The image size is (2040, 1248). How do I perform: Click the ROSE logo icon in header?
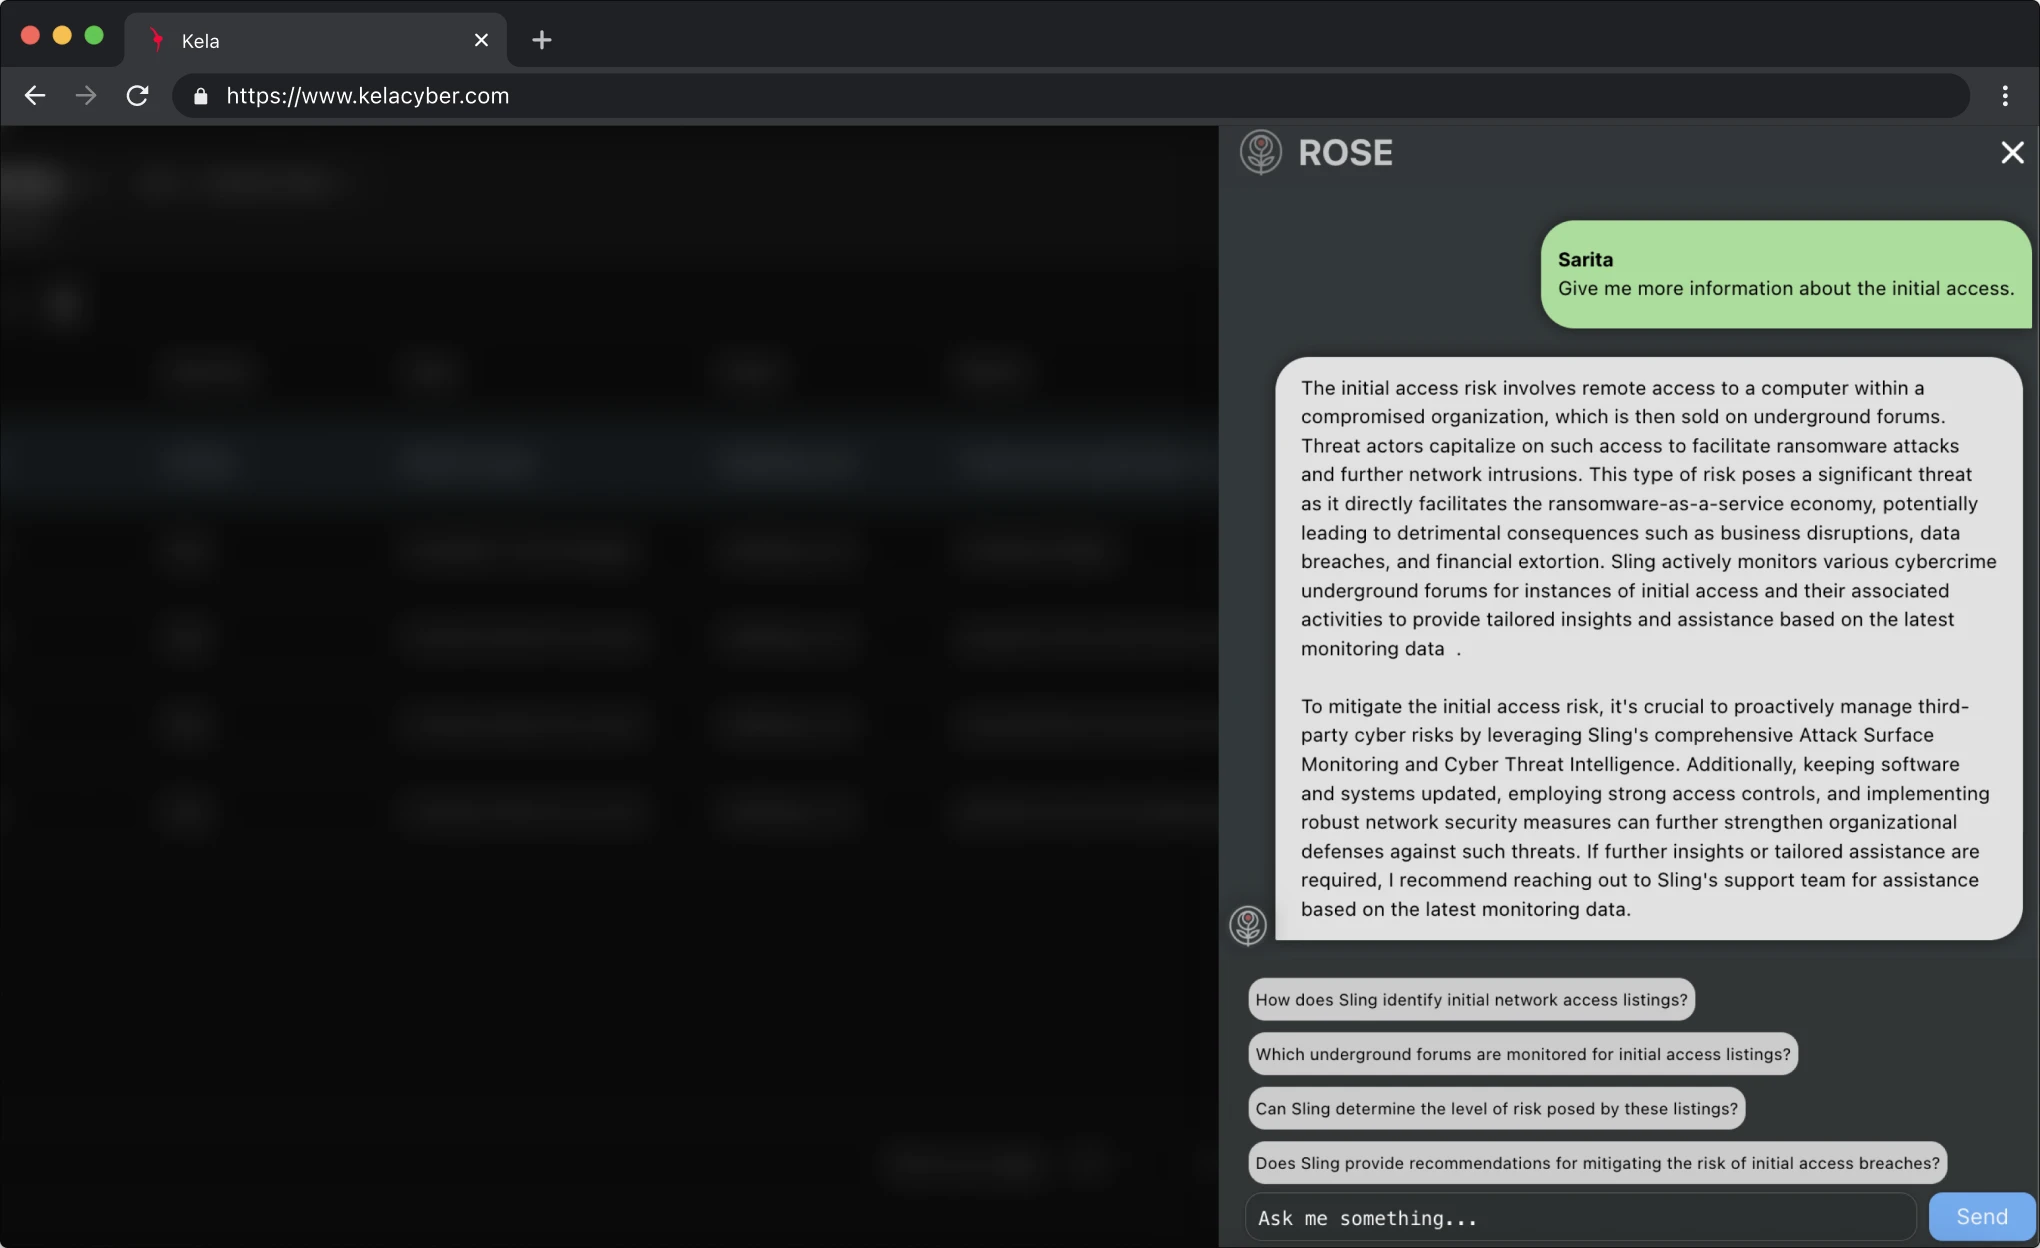(x=1260, y=152)
